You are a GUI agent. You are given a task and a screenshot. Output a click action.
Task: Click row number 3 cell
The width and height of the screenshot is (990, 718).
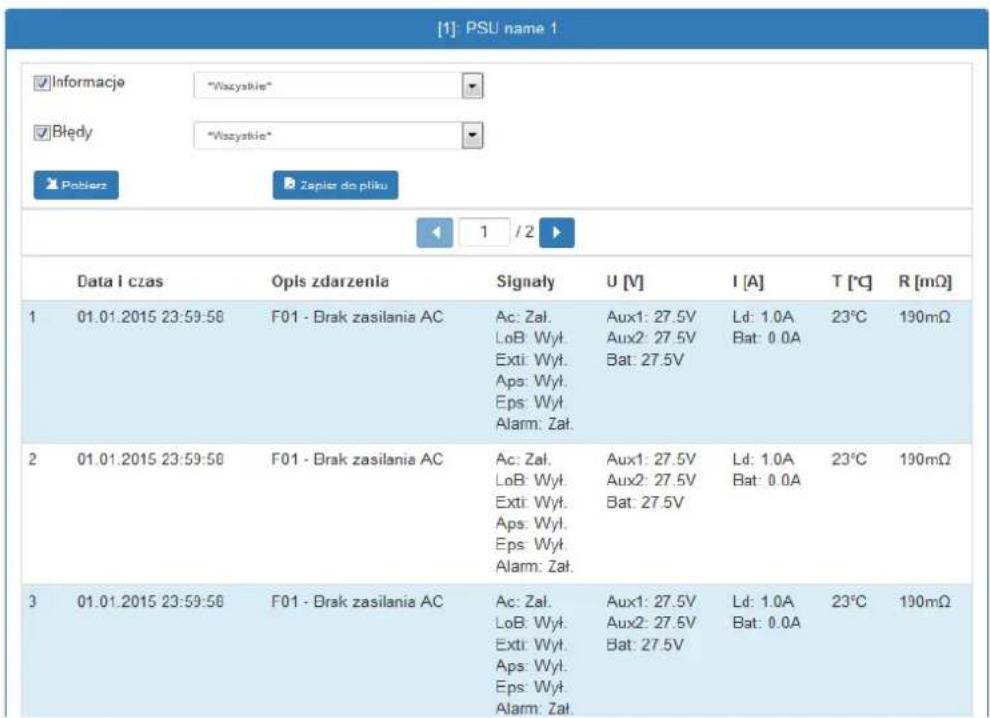coord(32,601)
